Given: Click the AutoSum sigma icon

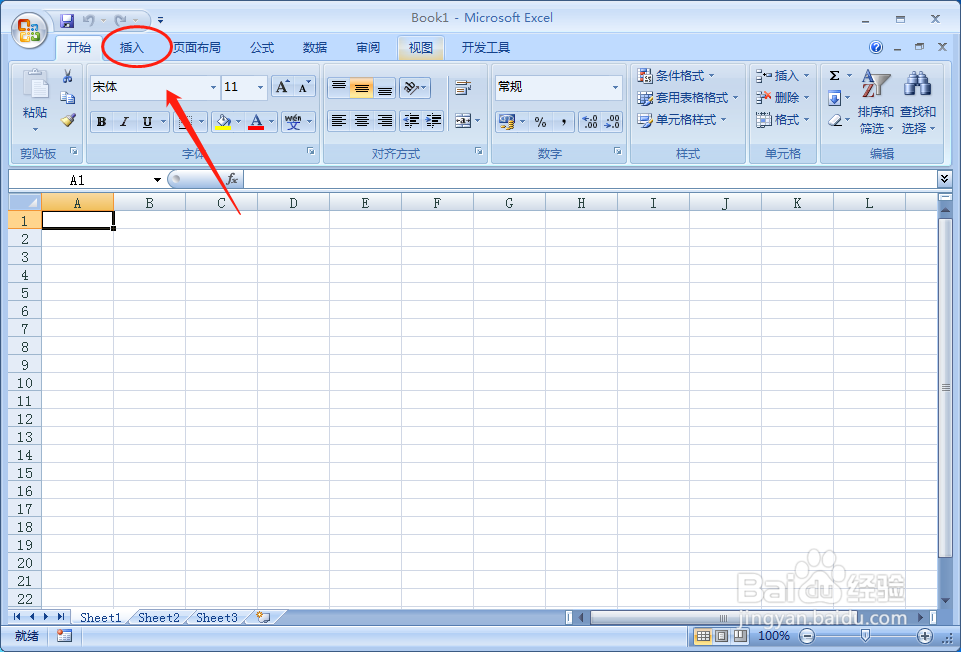Looking at the screenshot, I should (x=835, y=76).
